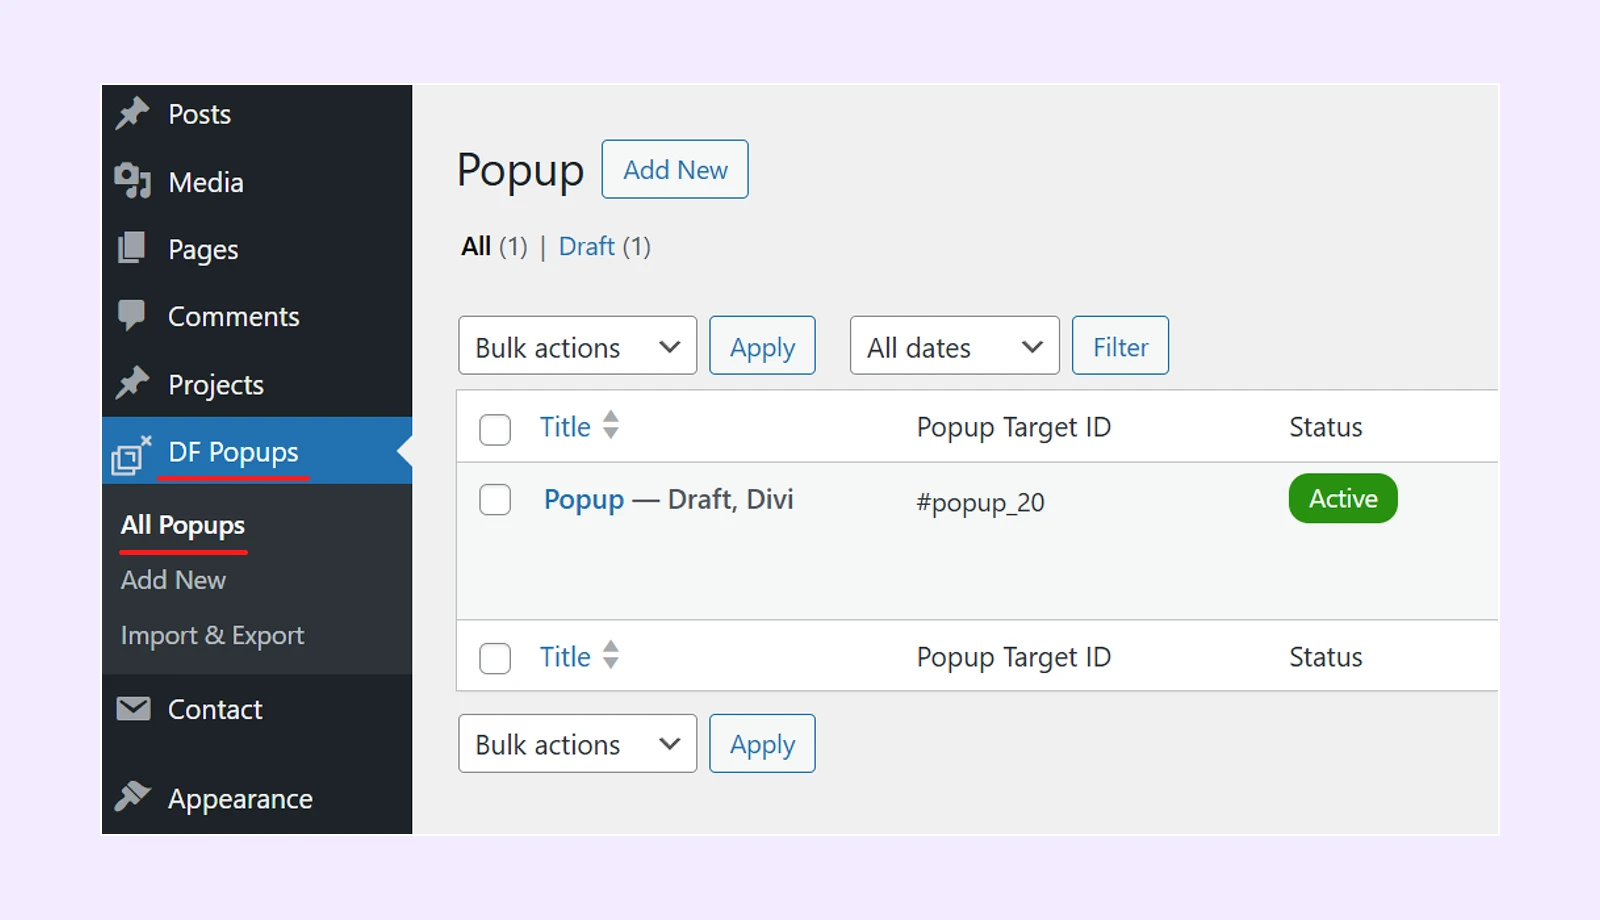
Task: Tick the select-all checkbox in the table footer
Action: [x=495, y=658]
